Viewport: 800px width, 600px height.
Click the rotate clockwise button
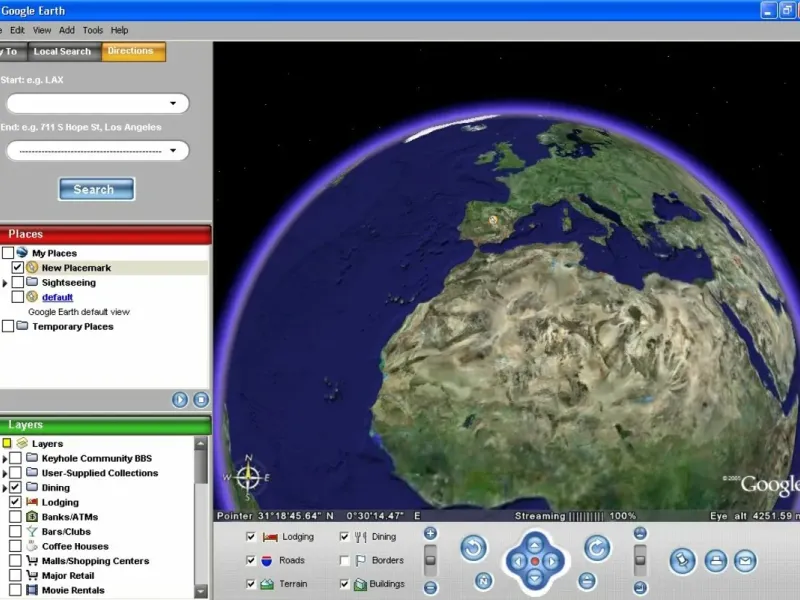point(597,548)
